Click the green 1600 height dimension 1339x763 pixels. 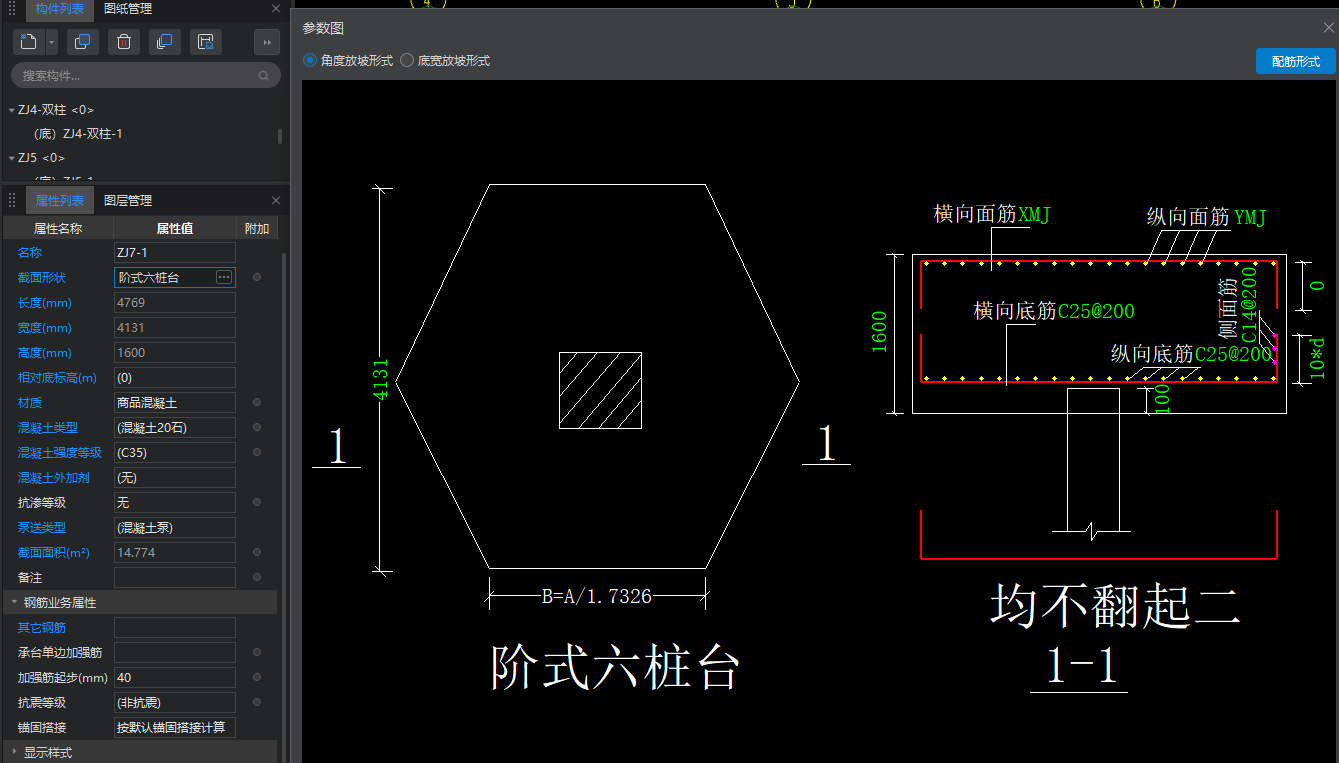tap(879, 331)
